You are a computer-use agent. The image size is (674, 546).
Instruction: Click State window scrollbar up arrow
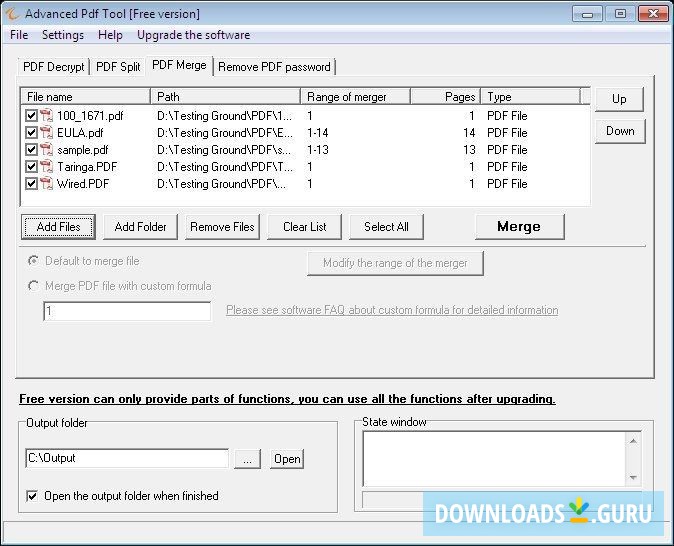(633, 441)
